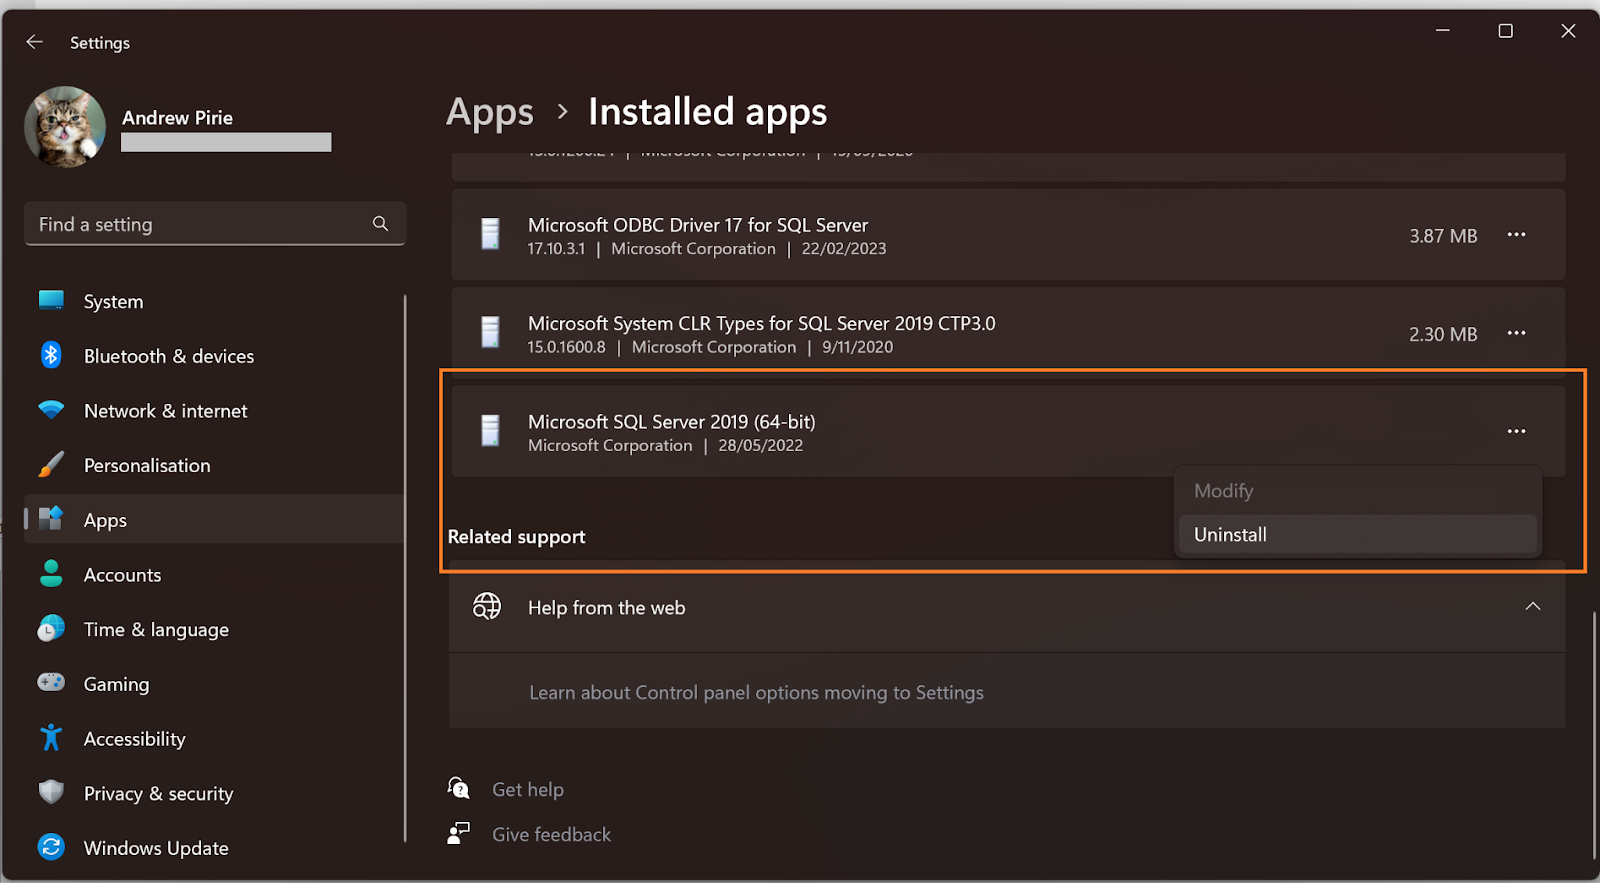
Task: Click Help from the web label
Action: pos(606,607)
